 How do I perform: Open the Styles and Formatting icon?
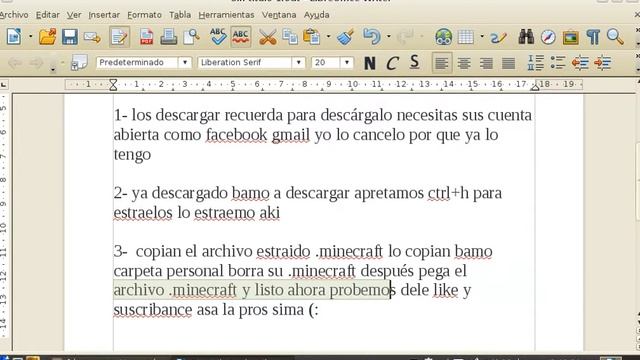[79, 62]
